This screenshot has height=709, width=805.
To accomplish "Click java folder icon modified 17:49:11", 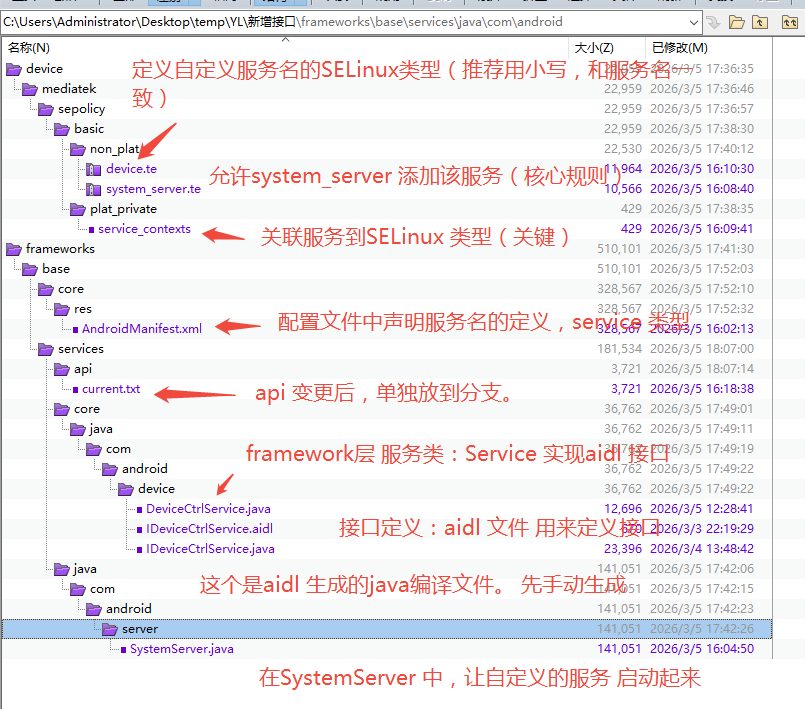I will (x=78, y=429).
